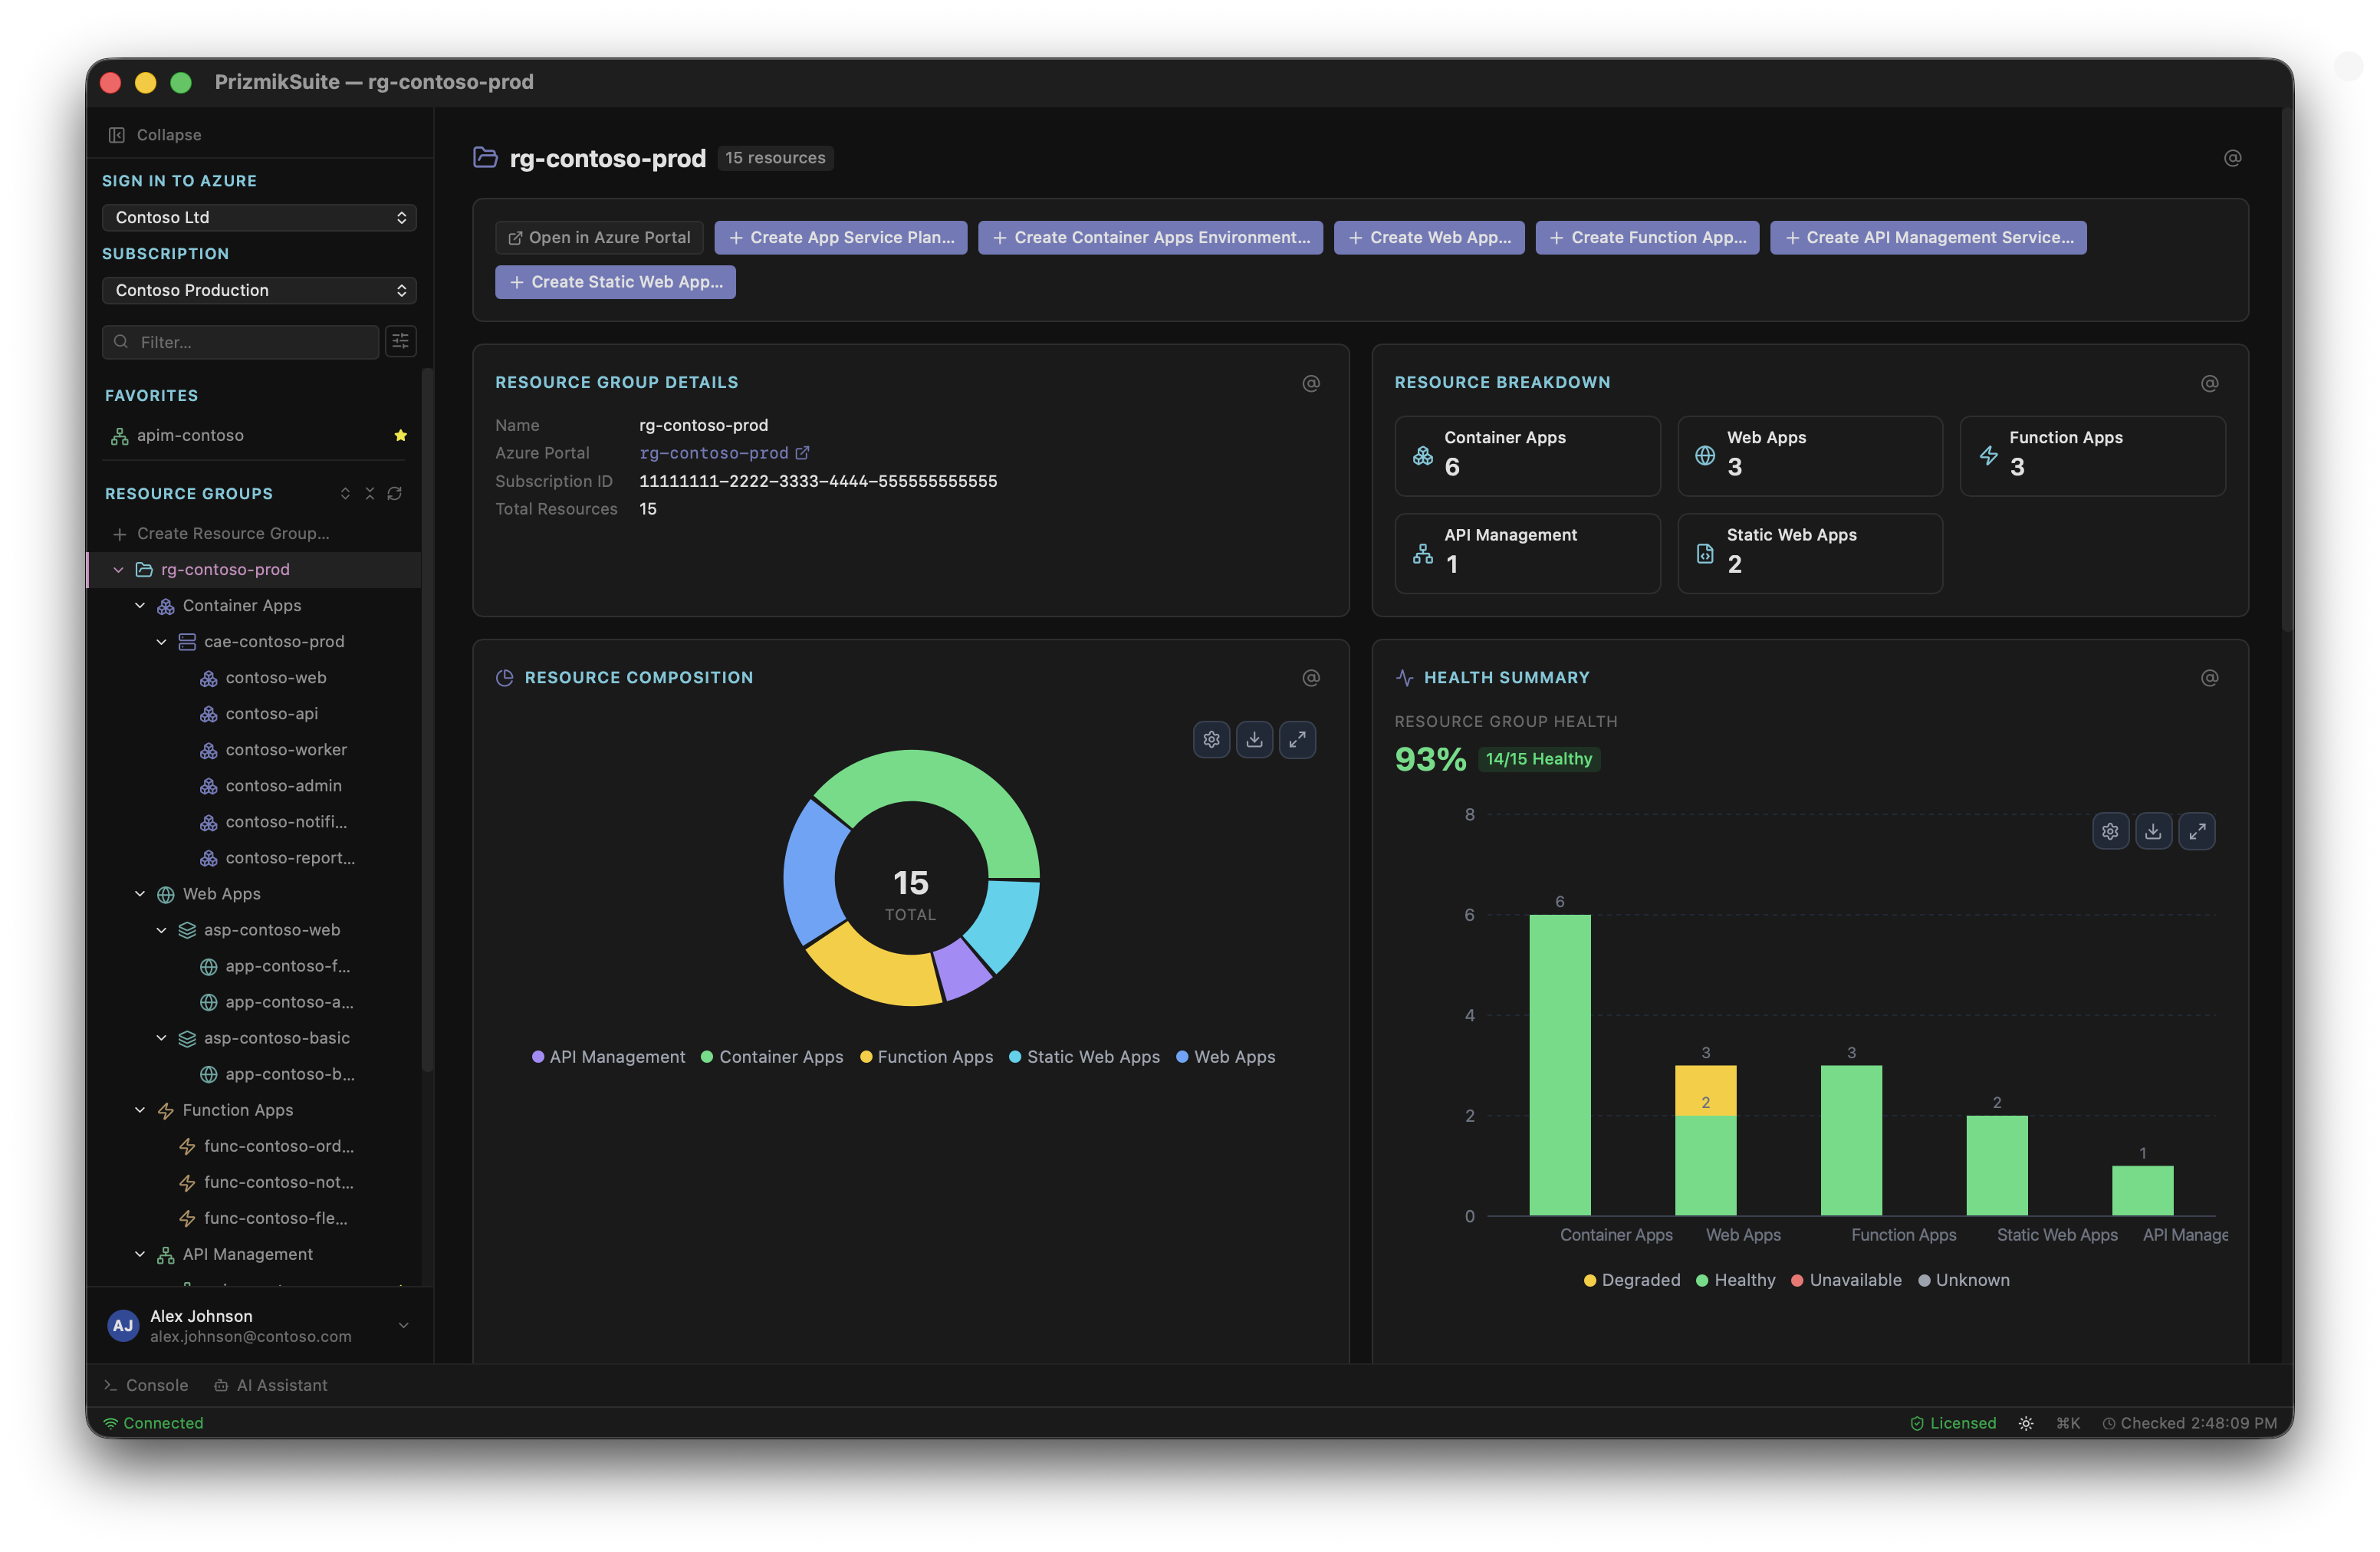Screen dimensions: 2380x1552
Task: Collapse cae-contoso-prod environment node
Action: pos(161,642)
